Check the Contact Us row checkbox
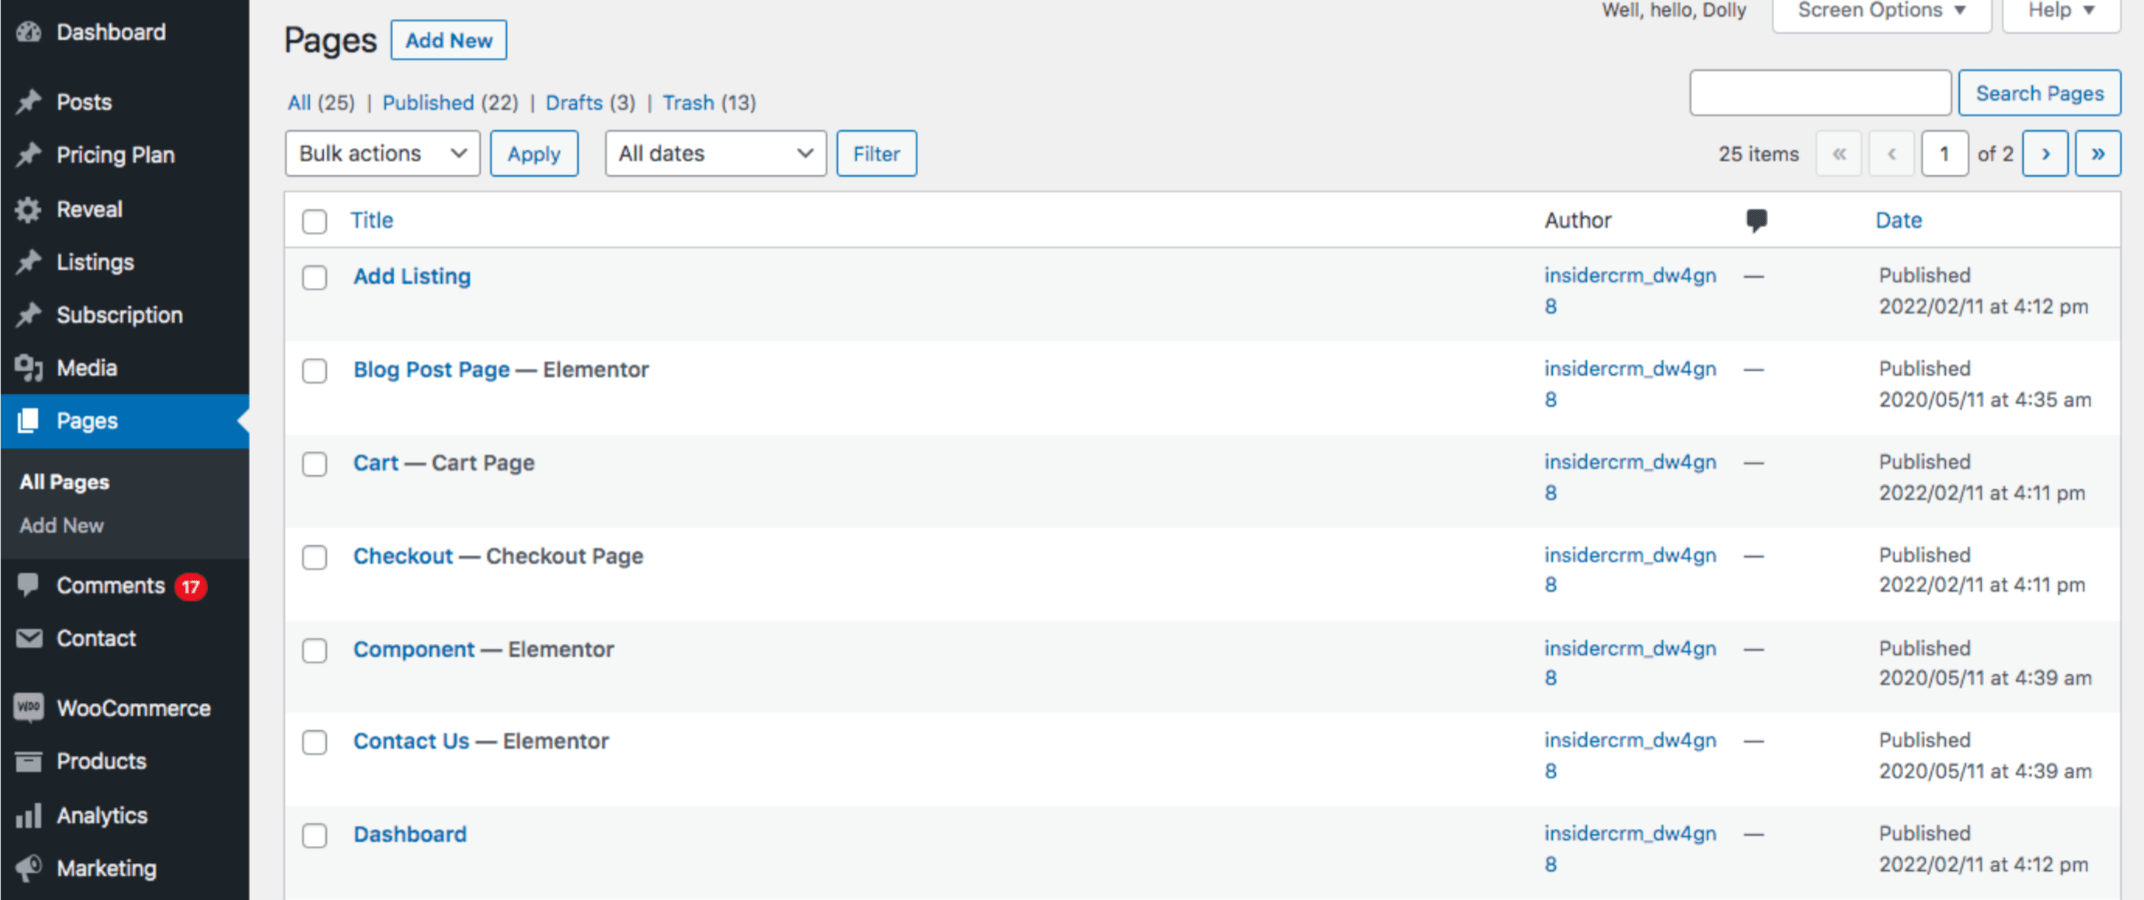The image size is (2144, 900). (315, 742)
